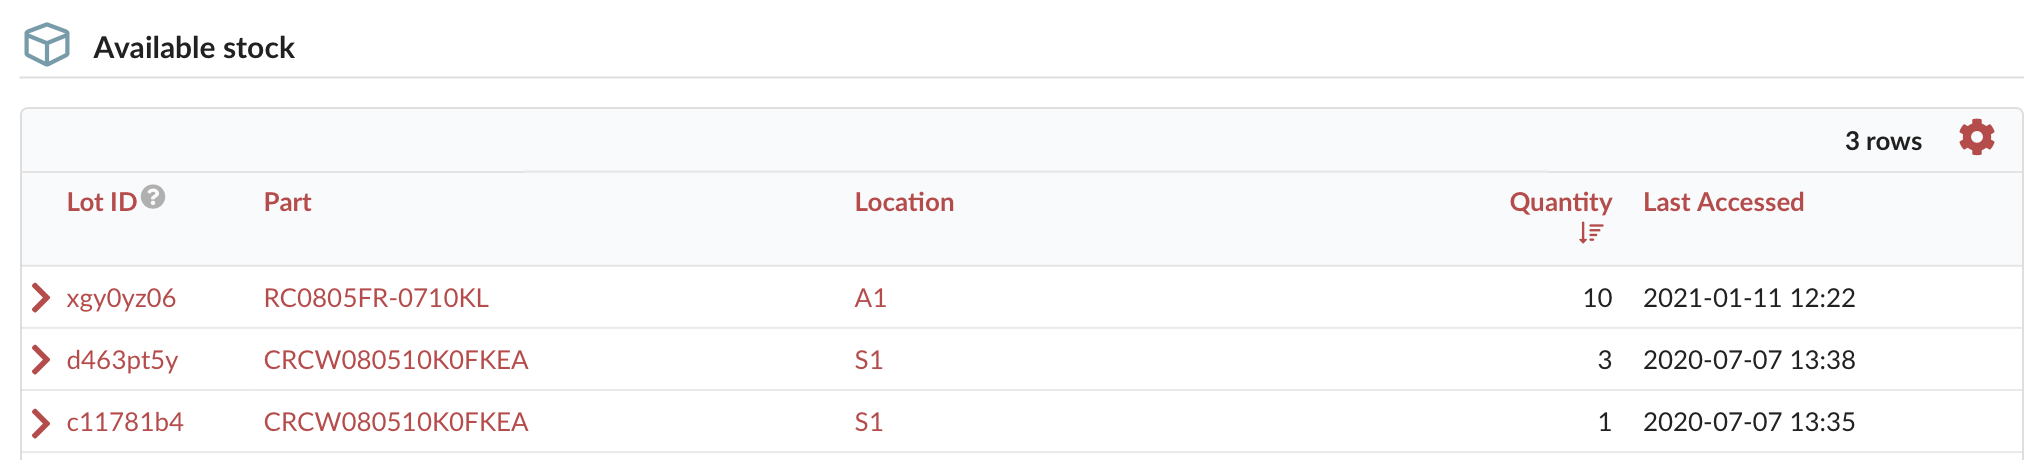Open lot link c11781b4
This screenshot has height=460, width=2042.
125,422
